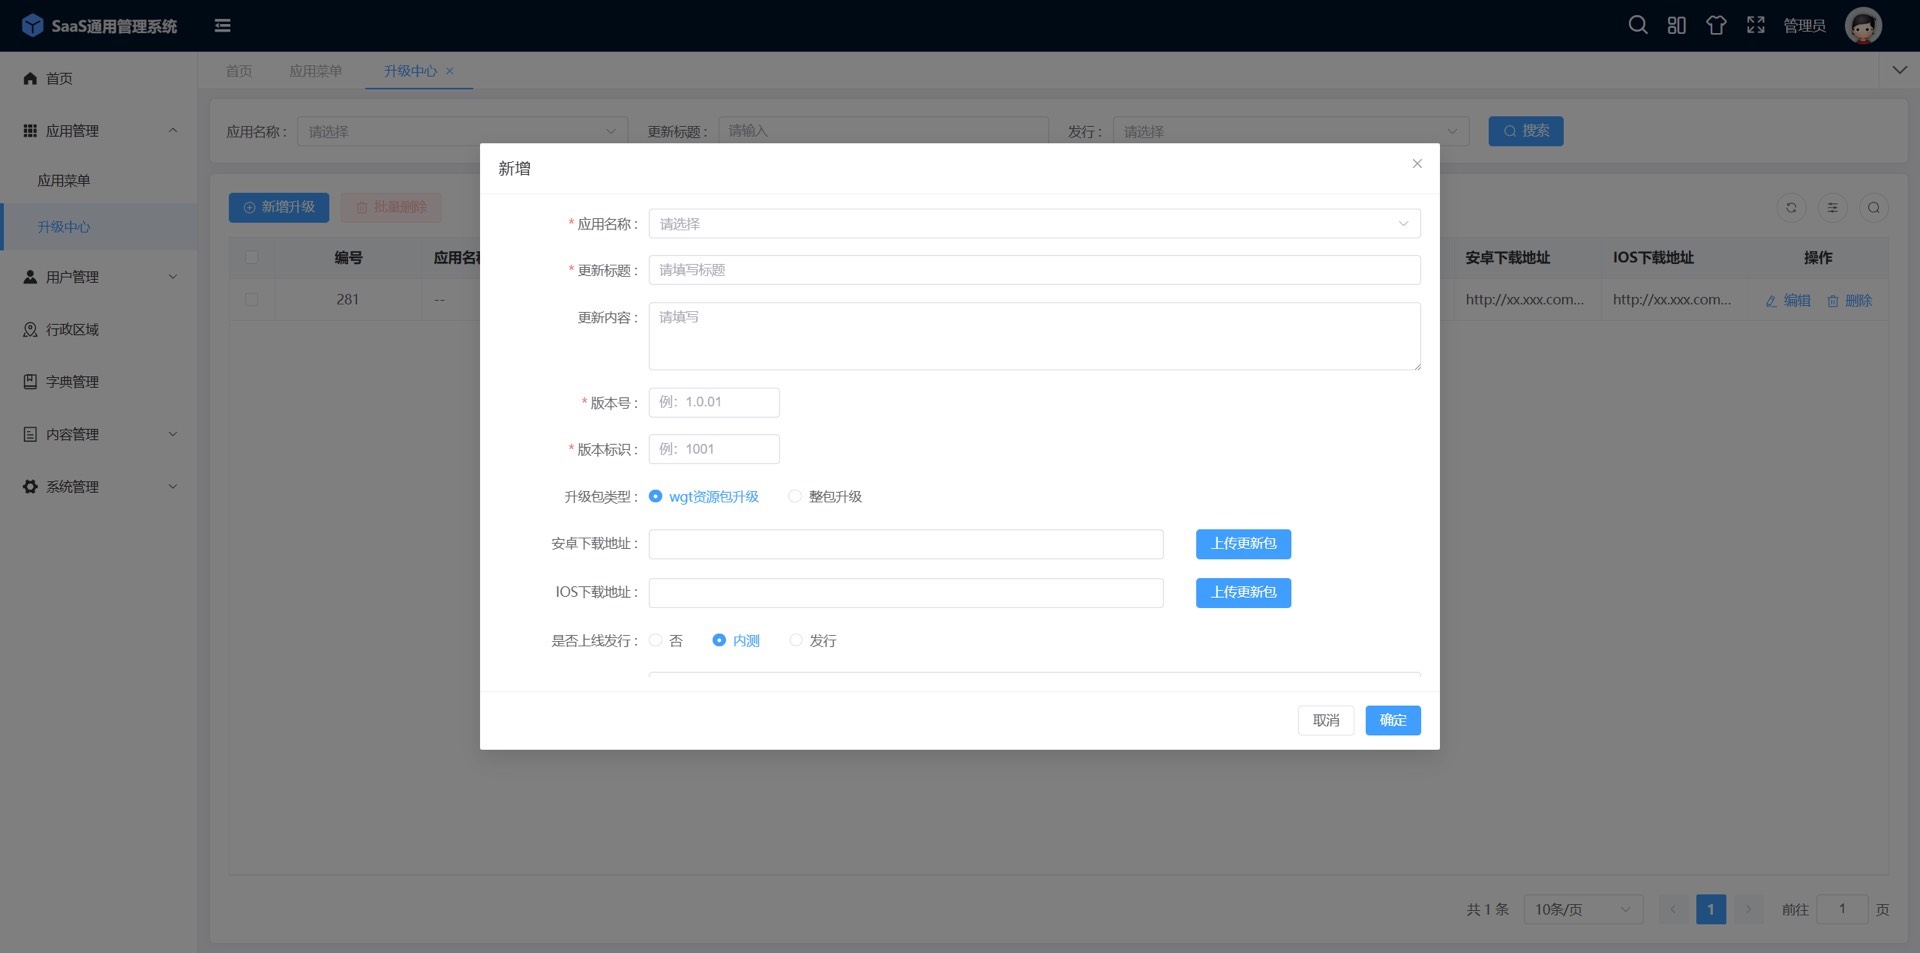Open the layout grid icon in header
Screen dimensions: 1920x953
1677,25
